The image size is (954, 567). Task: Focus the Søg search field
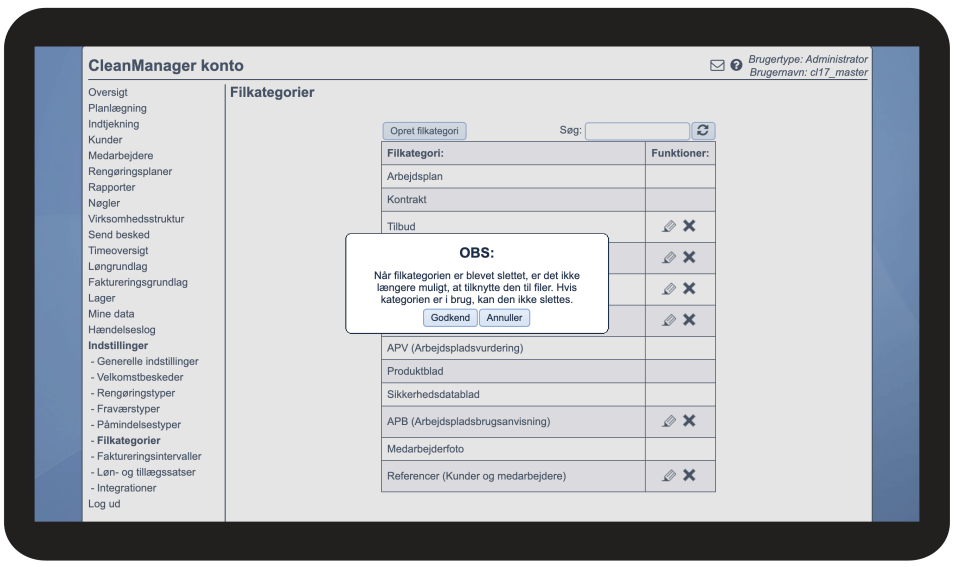point(637,131)
